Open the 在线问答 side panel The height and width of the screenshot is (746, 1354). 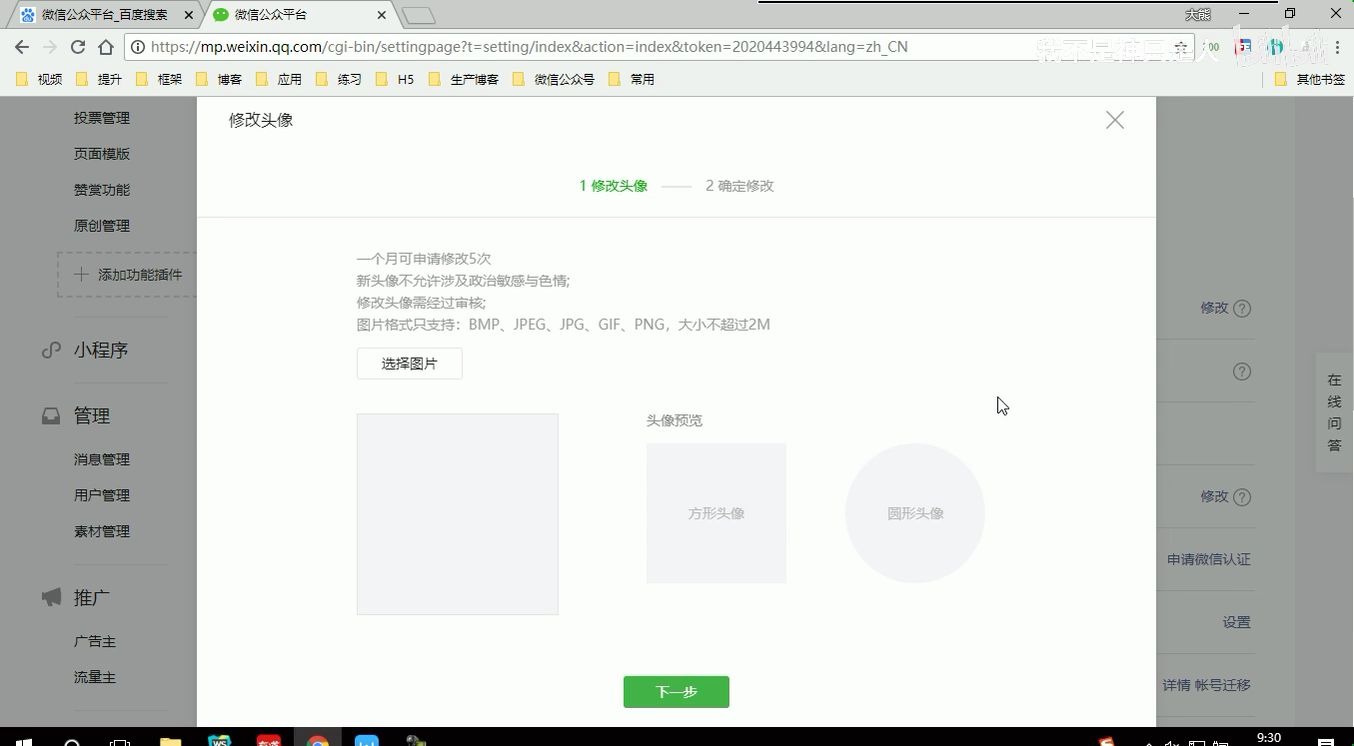[x=1334, y=413]
